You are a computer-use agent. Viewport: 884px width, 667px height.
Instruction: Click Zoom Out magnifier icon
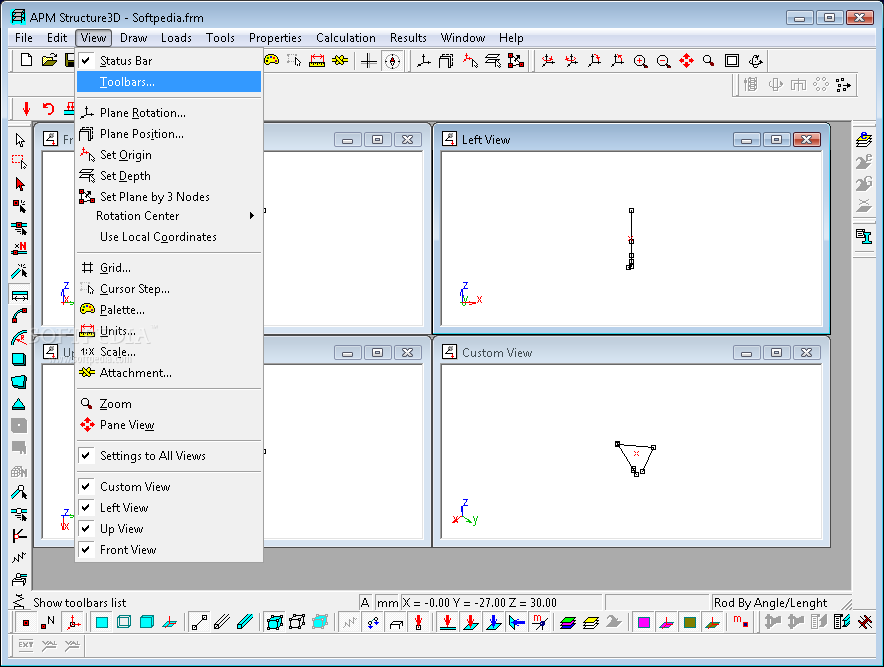pos(664,61)
